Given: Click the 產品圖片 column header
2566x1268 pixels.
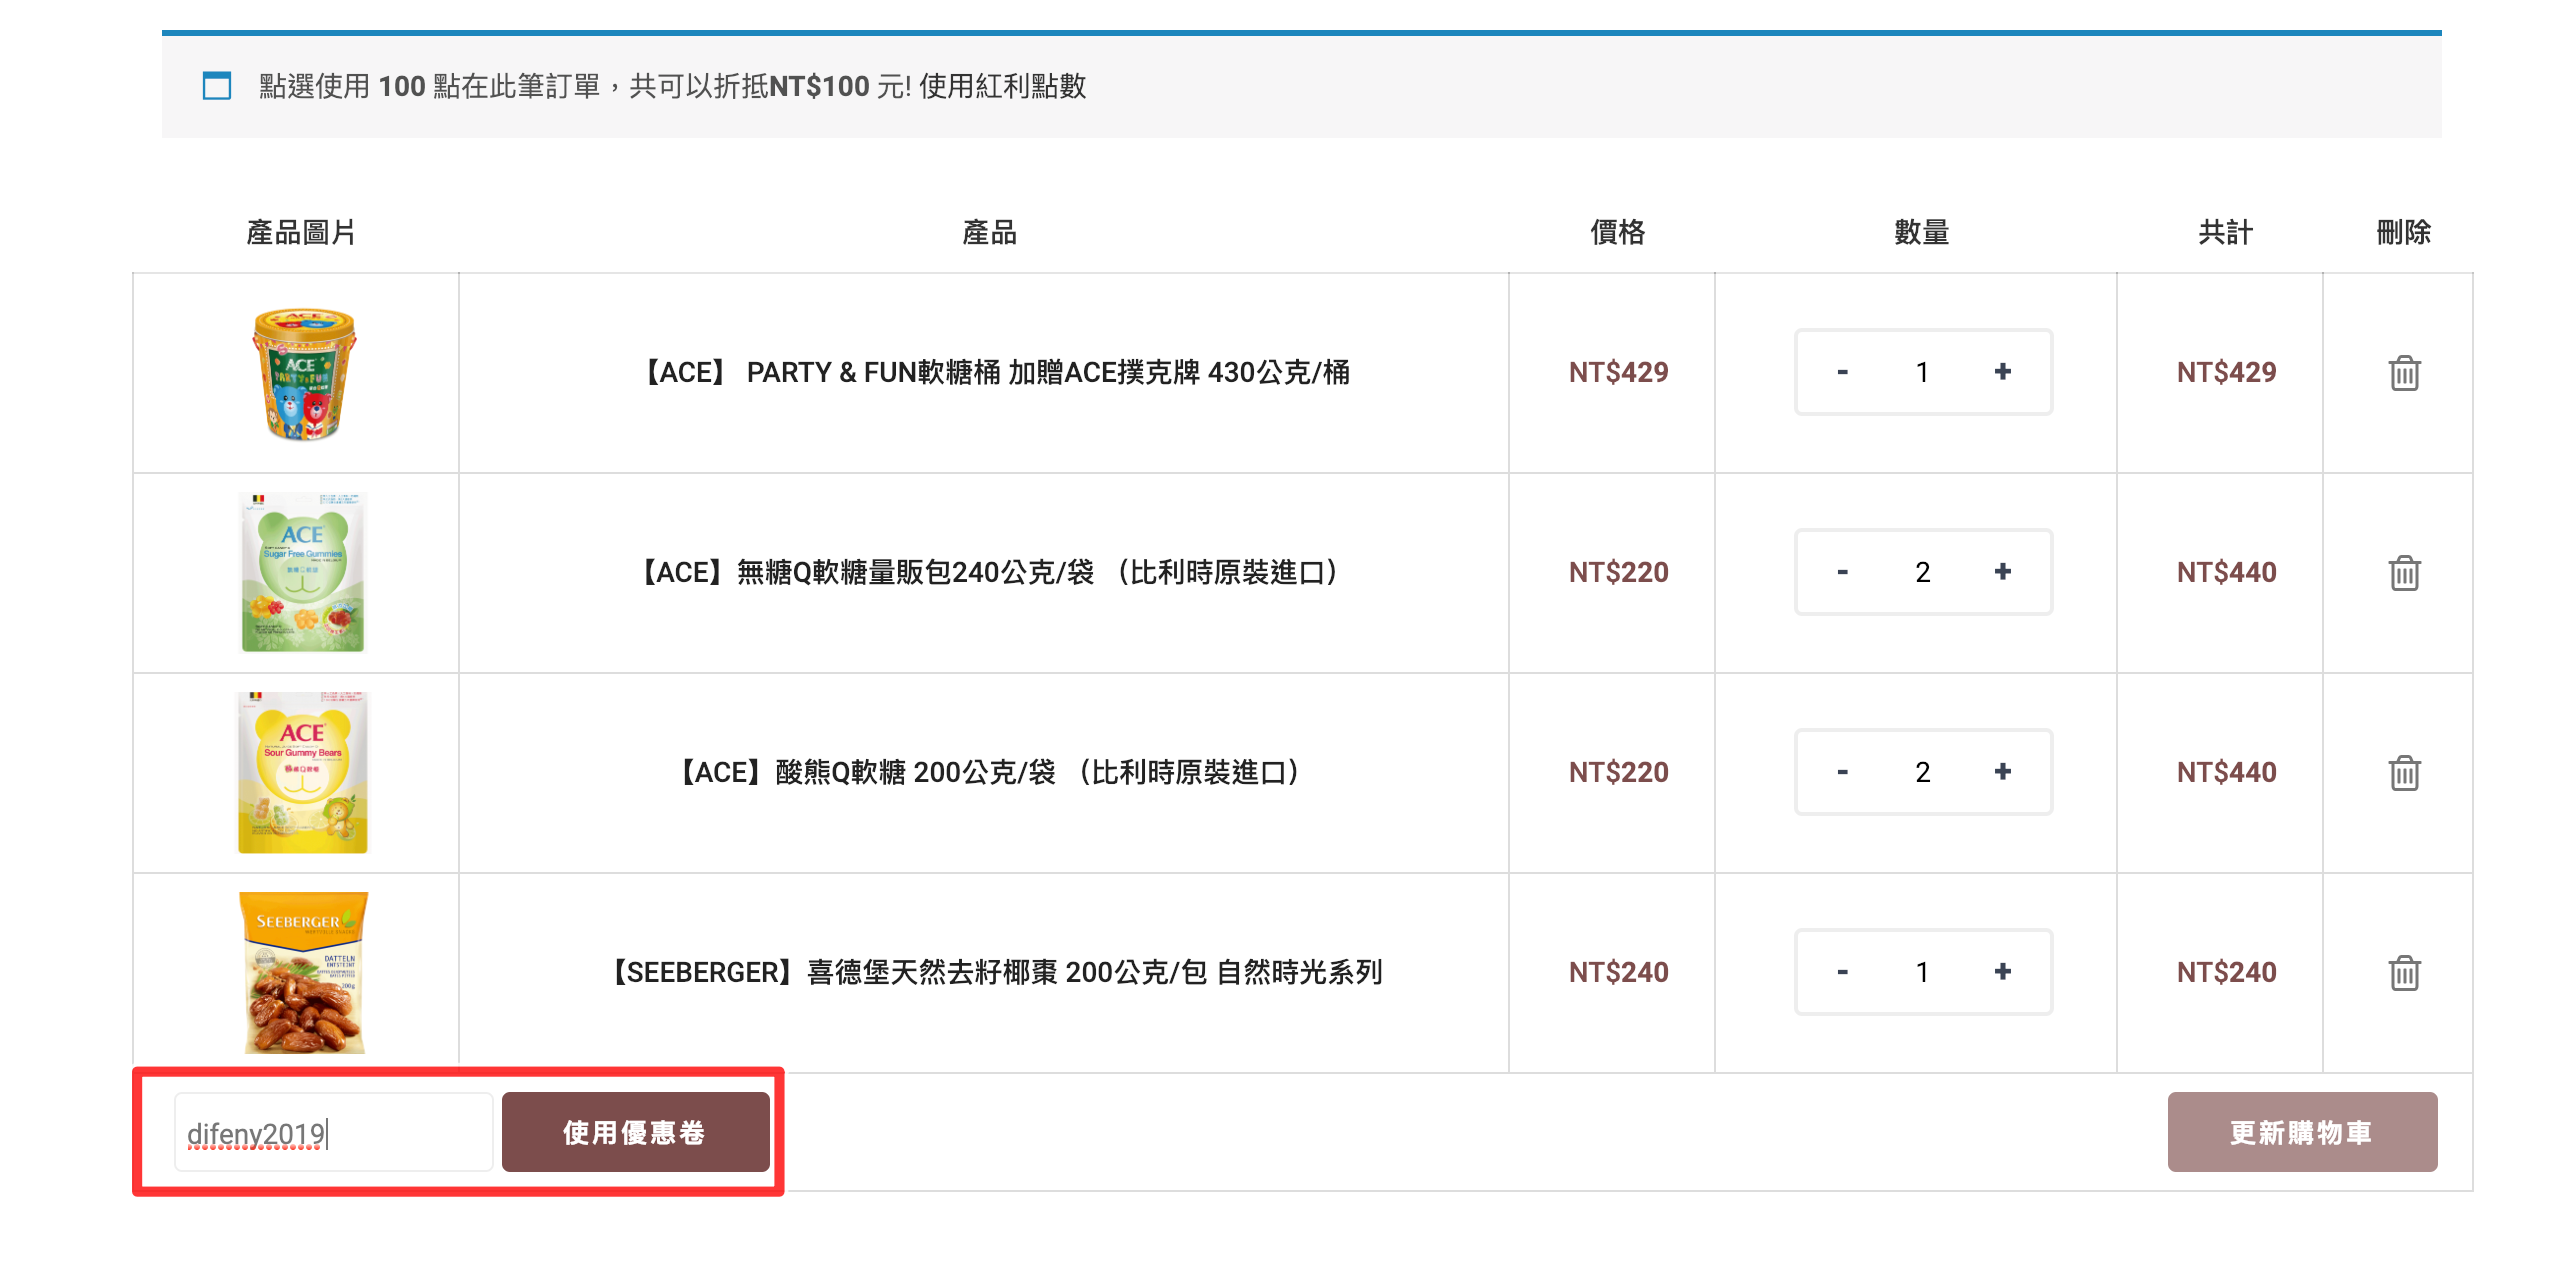Looking at the screenshot, I should (x=301, y=233).
